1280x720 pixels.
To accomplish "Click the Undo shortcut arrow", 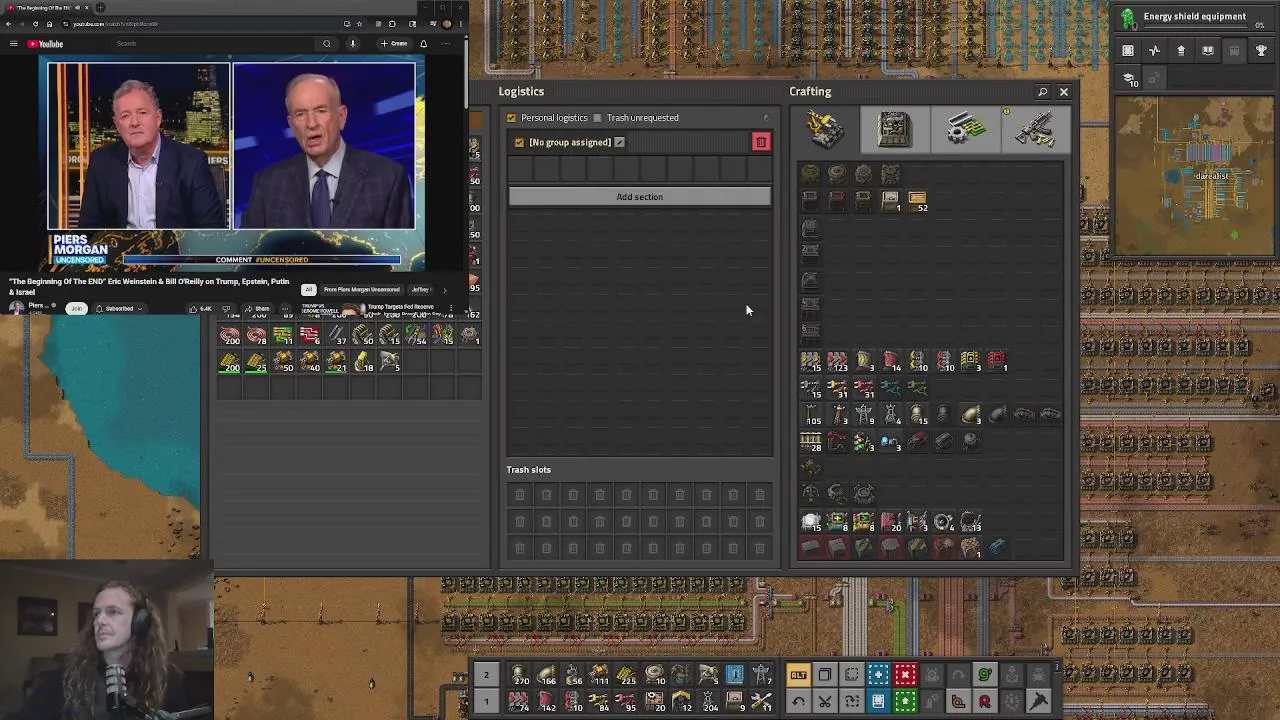I will pos(798,702).
